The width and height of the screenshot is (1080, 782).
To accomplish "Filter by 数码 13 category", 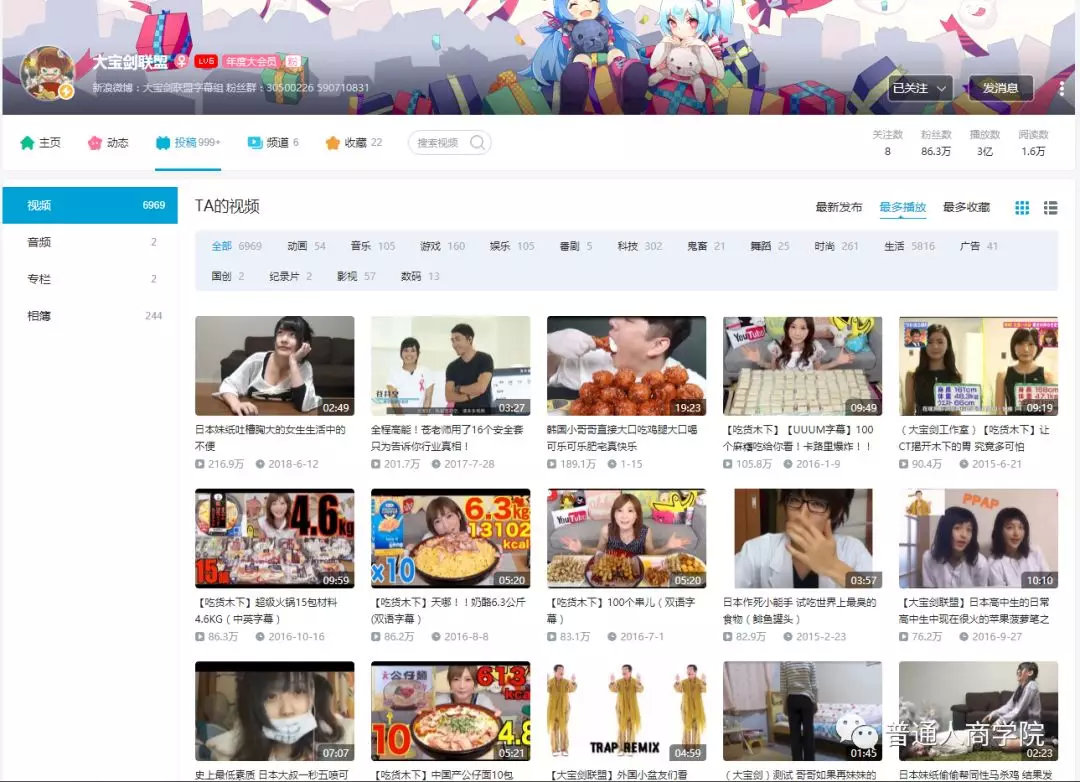I will click(419, 276).
